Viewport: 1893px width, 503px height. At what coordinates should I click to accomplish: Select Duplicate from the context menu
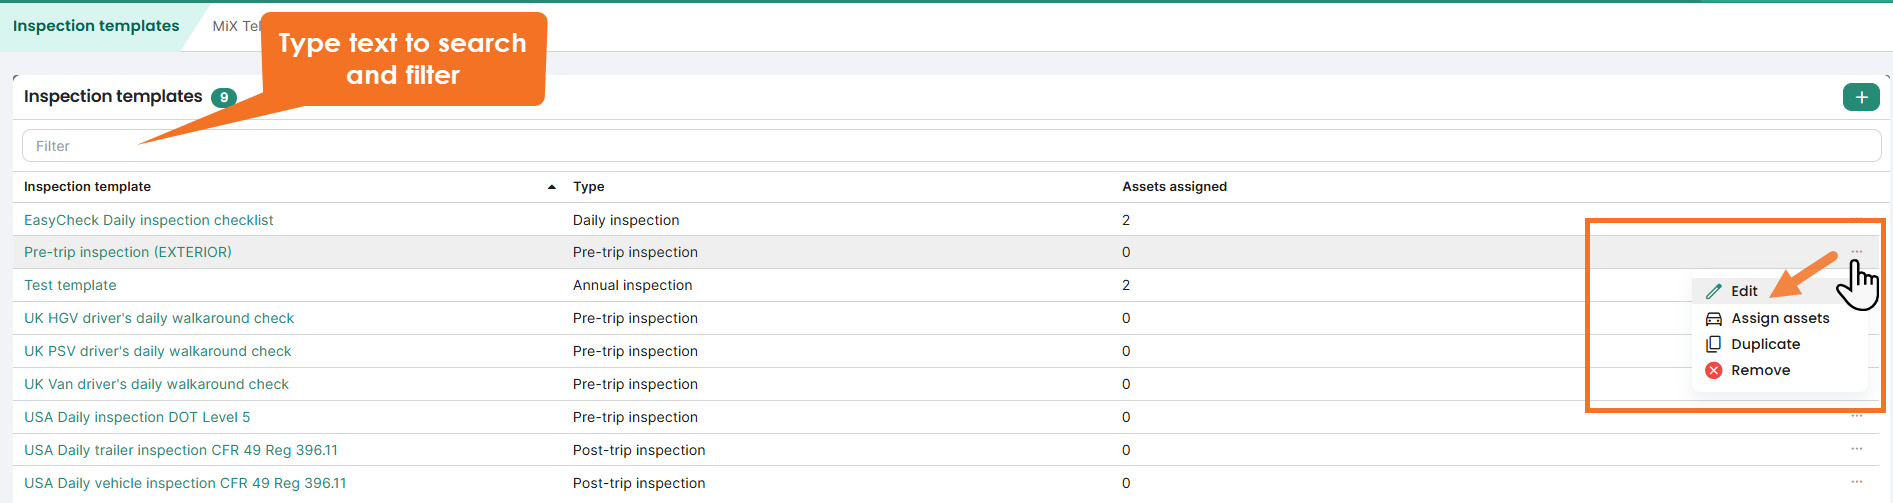[x=1765, y=344]
